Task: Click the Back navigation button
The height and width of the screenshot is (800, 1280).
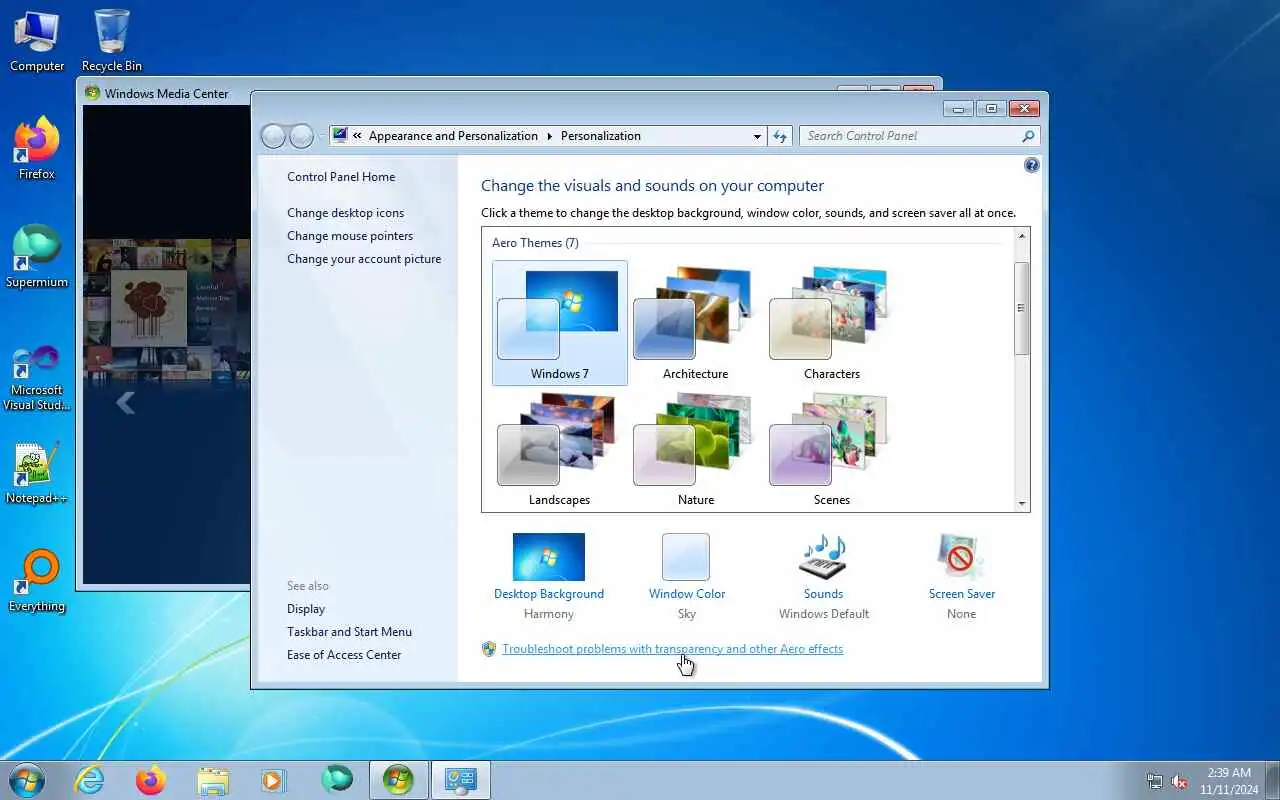Action: tap(273, 136)
